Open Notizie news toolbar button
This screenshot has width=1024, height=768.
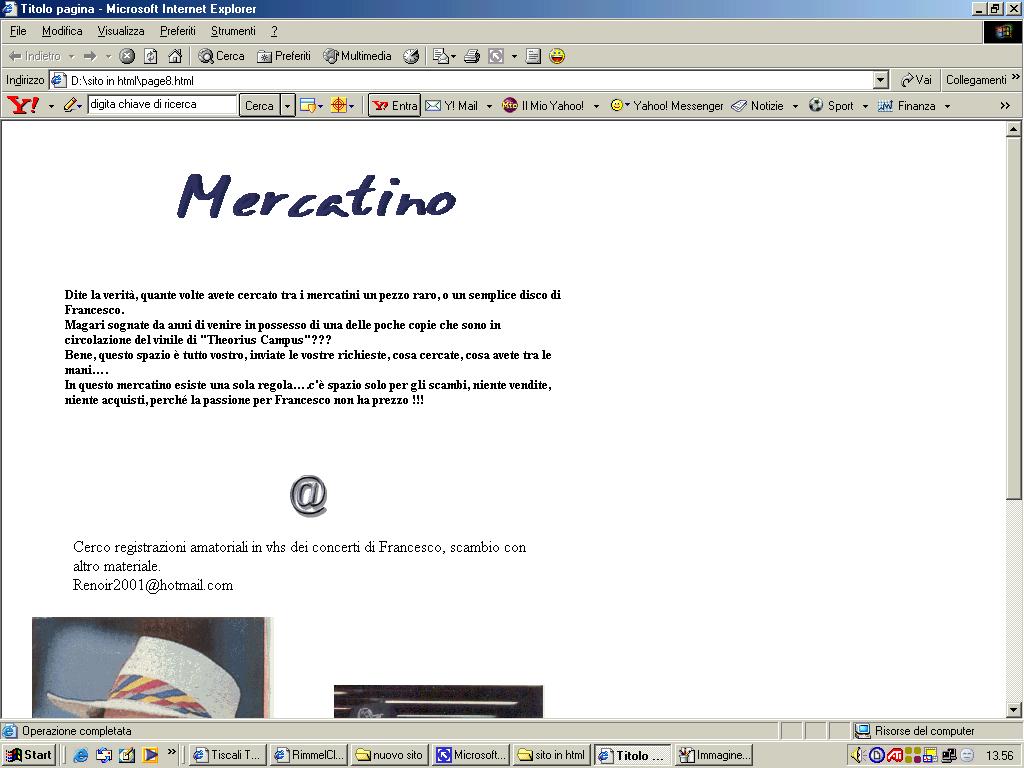coord(758,105)
